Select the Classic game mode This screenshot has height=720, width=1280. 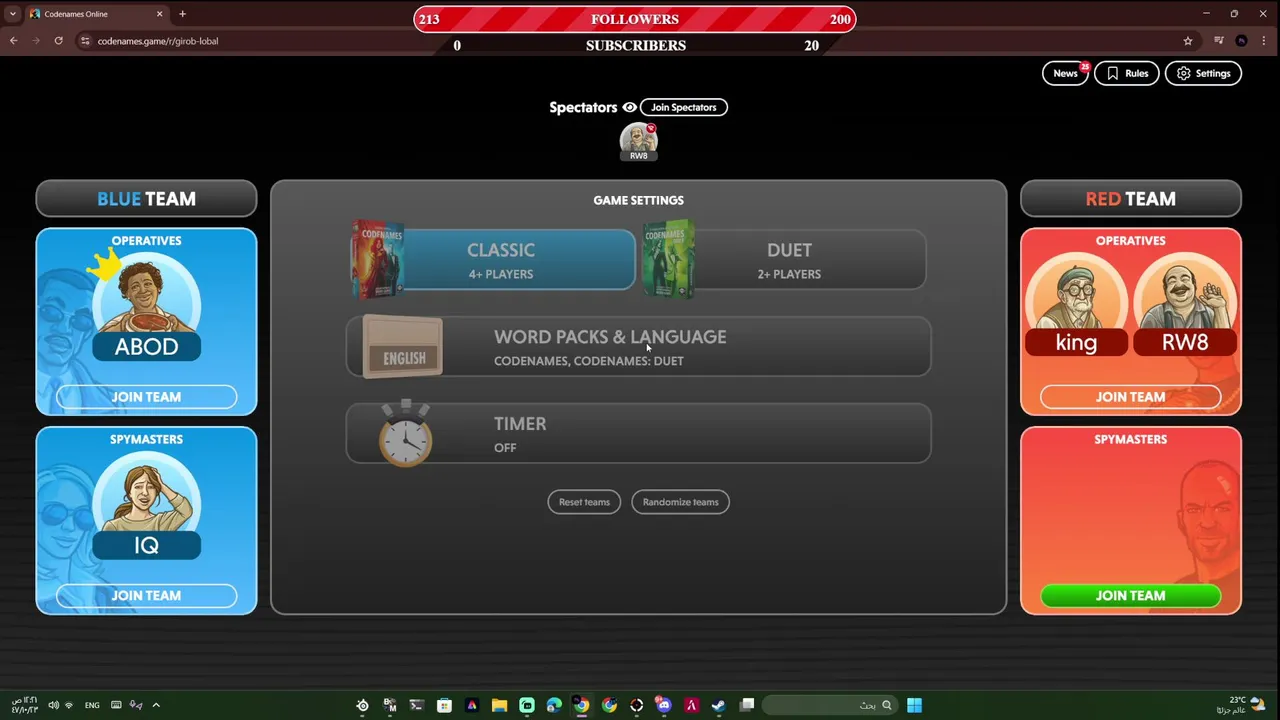494,260
